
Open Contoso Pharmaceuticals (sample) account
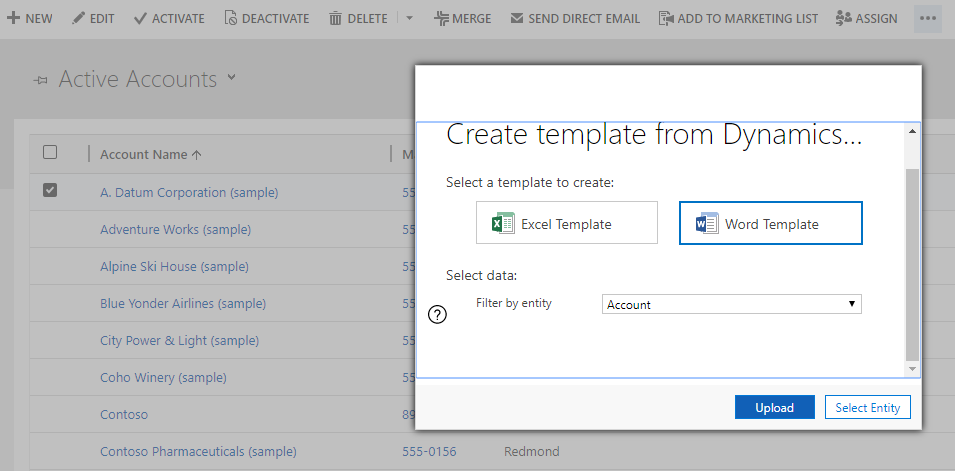[199, 452]
